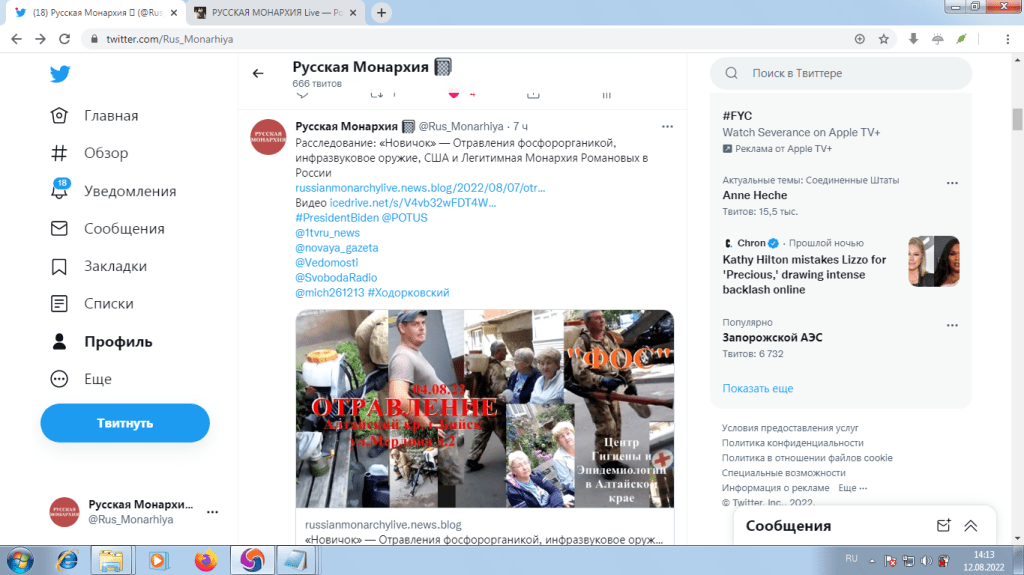Open browser three-dot menu
Viewport: 1024px width, 575px height.
click(x=1008, y=39)
